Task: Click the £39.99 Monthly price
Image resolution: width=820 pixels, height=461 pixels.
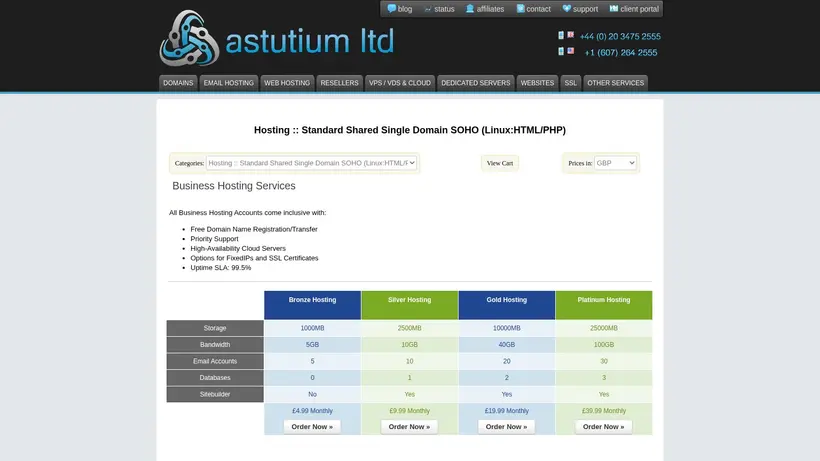Action: point(603,411)
